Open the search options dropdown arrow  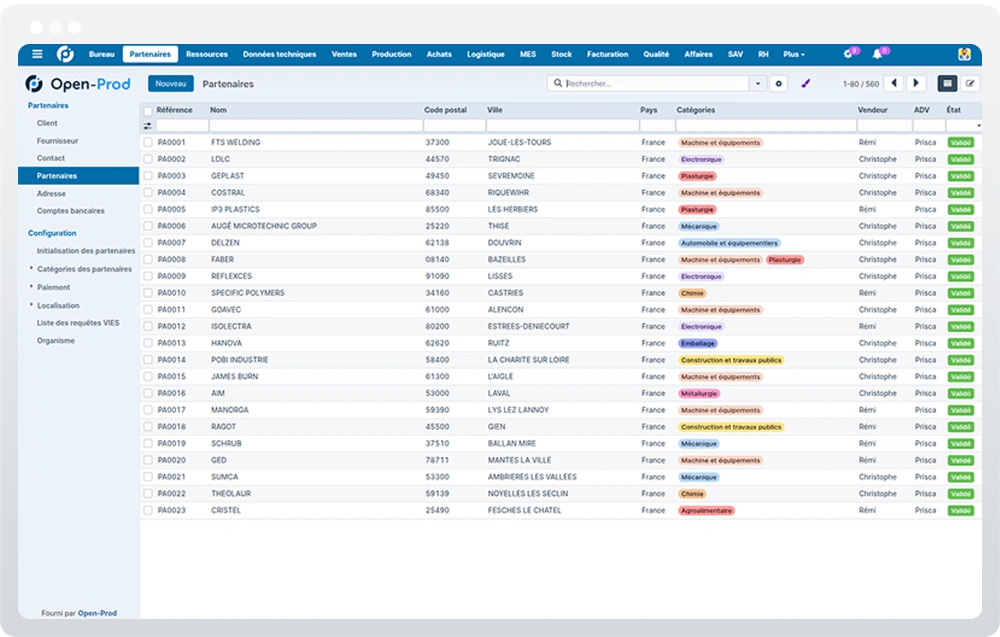[x=758, y=84]
